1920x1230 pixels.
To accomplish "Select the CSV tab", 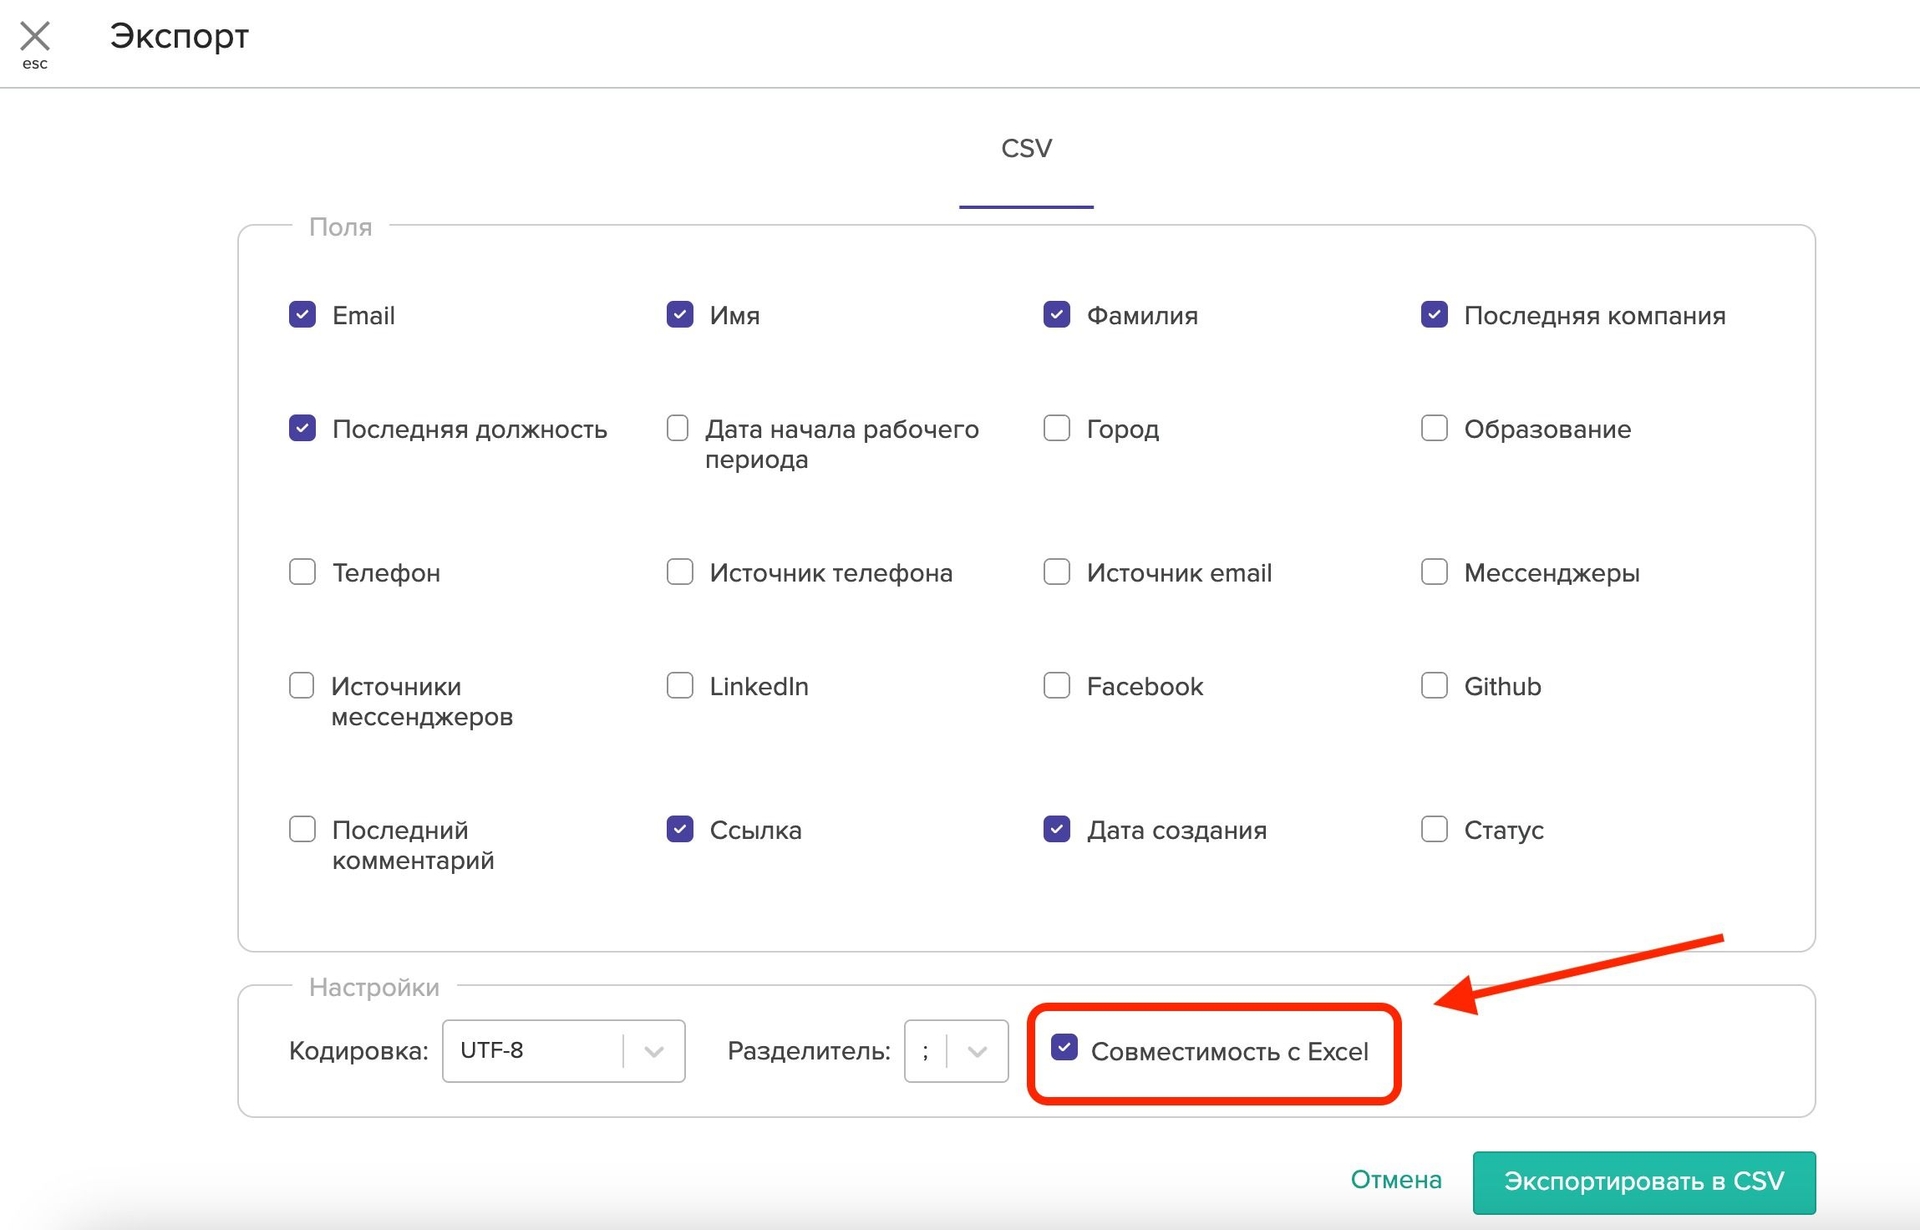I will point(1026,149).
